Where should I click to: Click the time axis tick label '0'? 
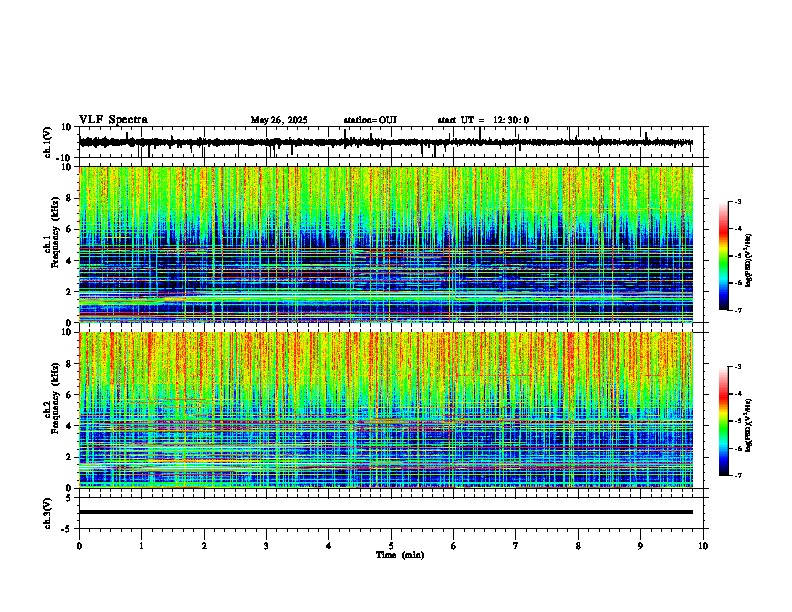coord(79,546)
